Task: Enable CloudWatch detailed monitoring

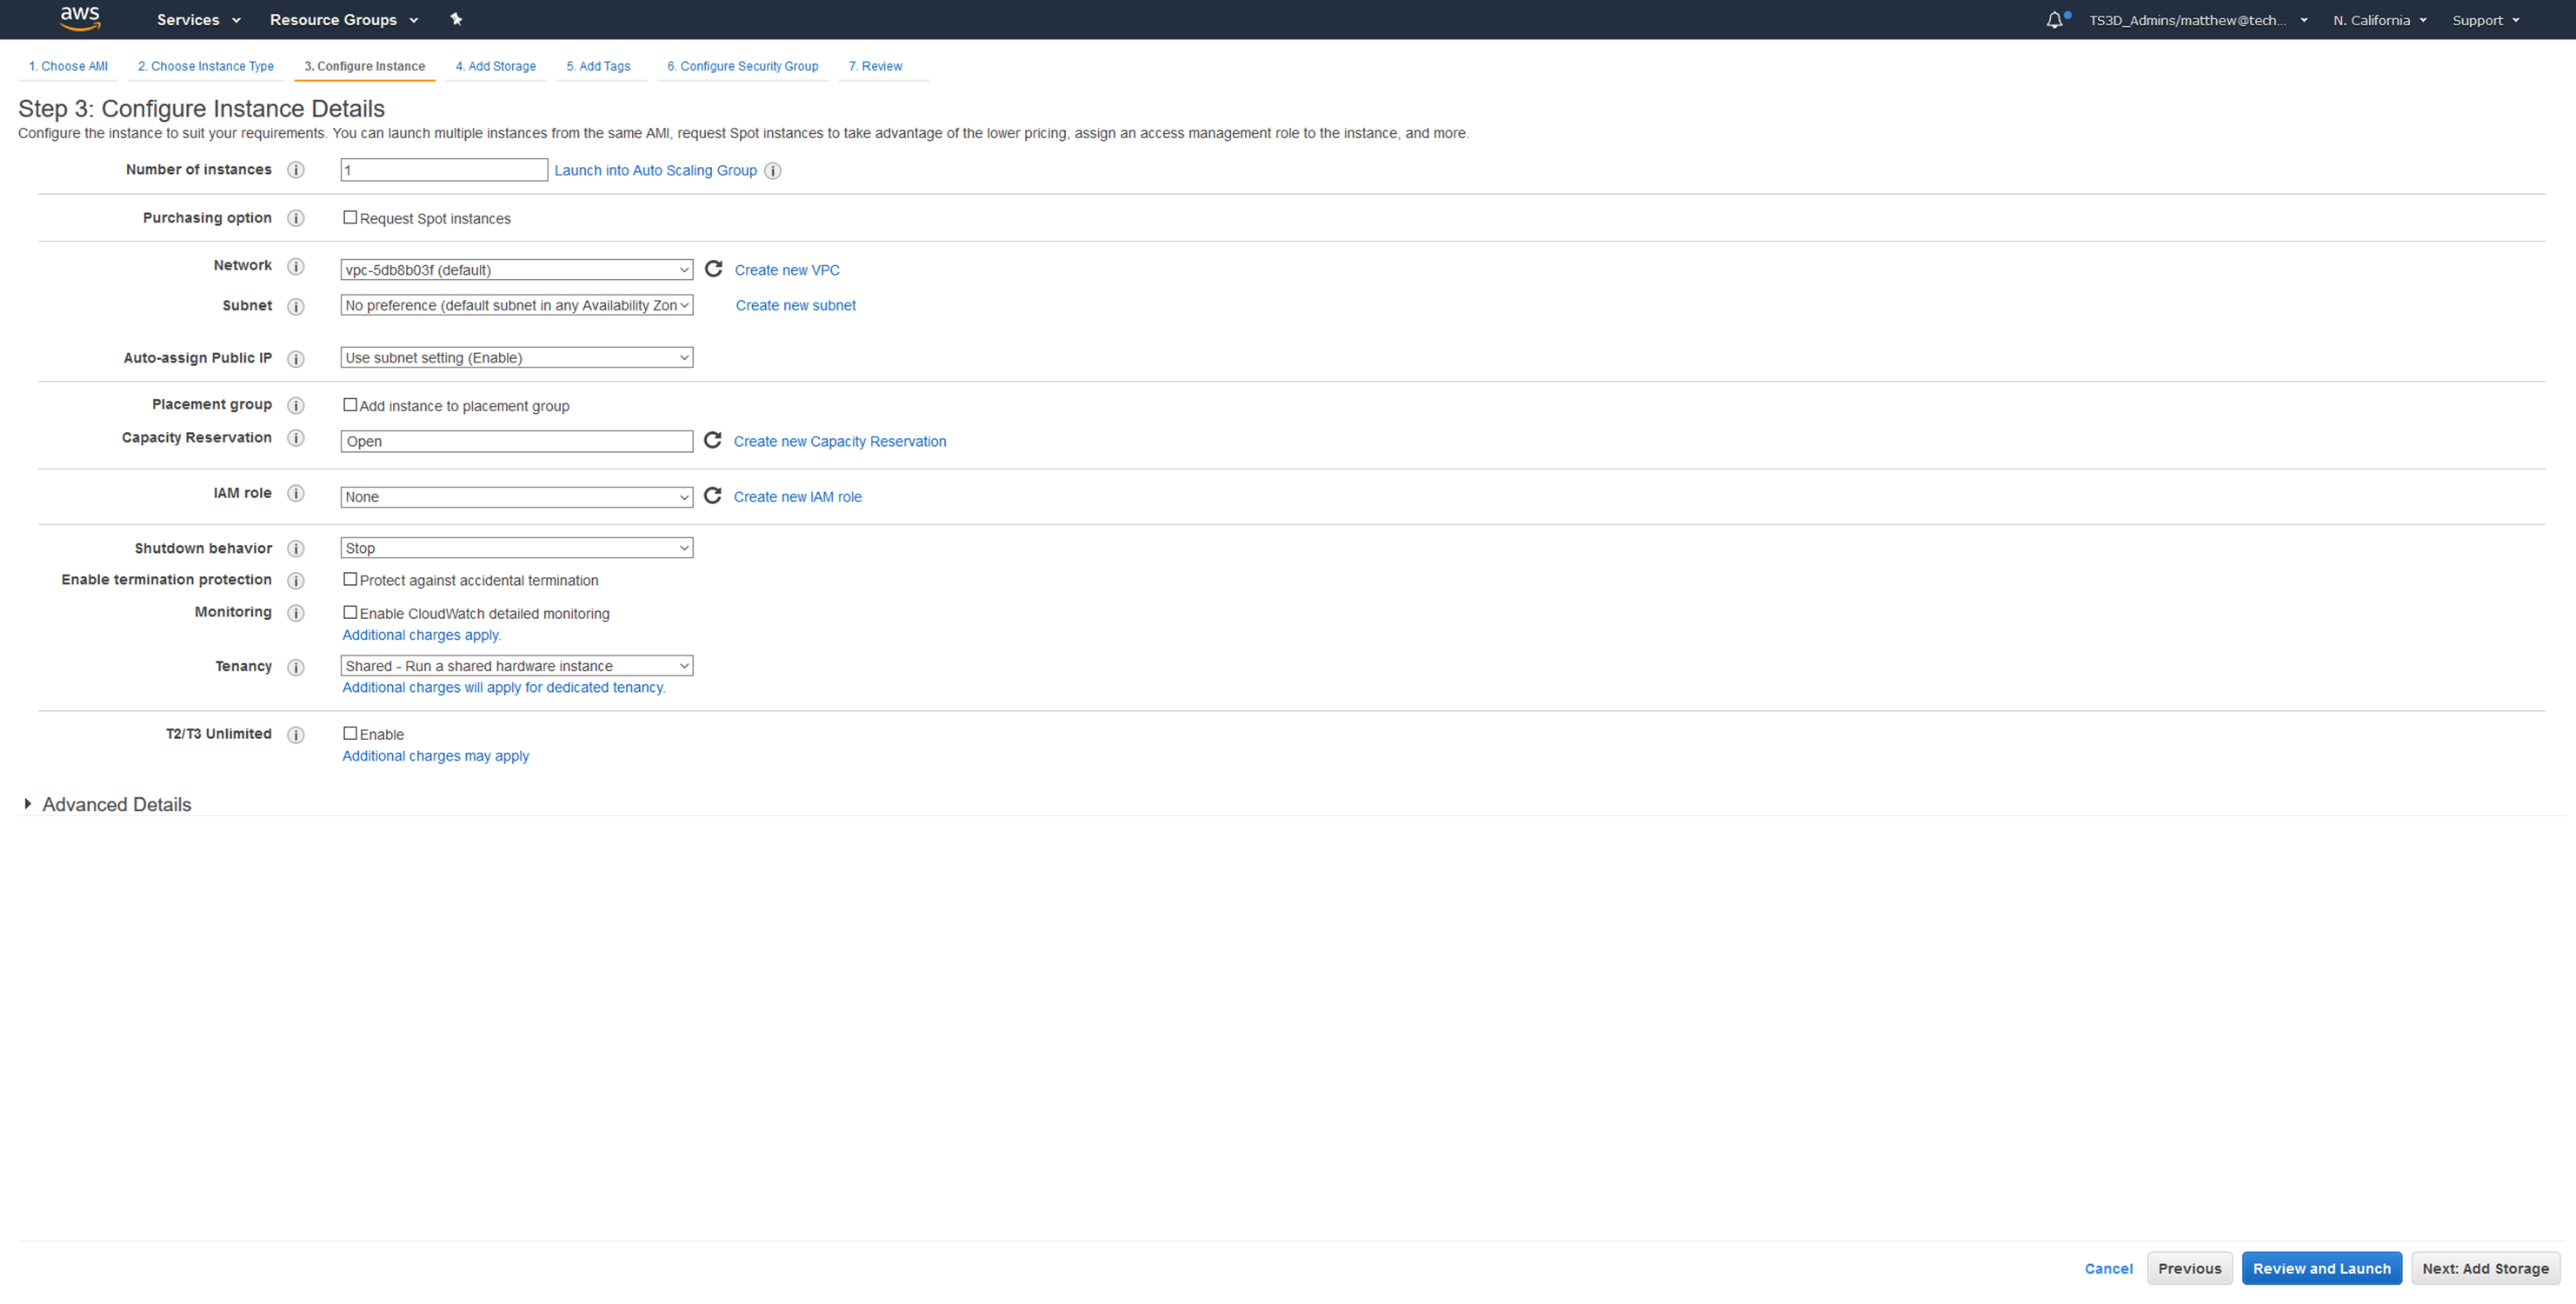Action: coord(350,611)
